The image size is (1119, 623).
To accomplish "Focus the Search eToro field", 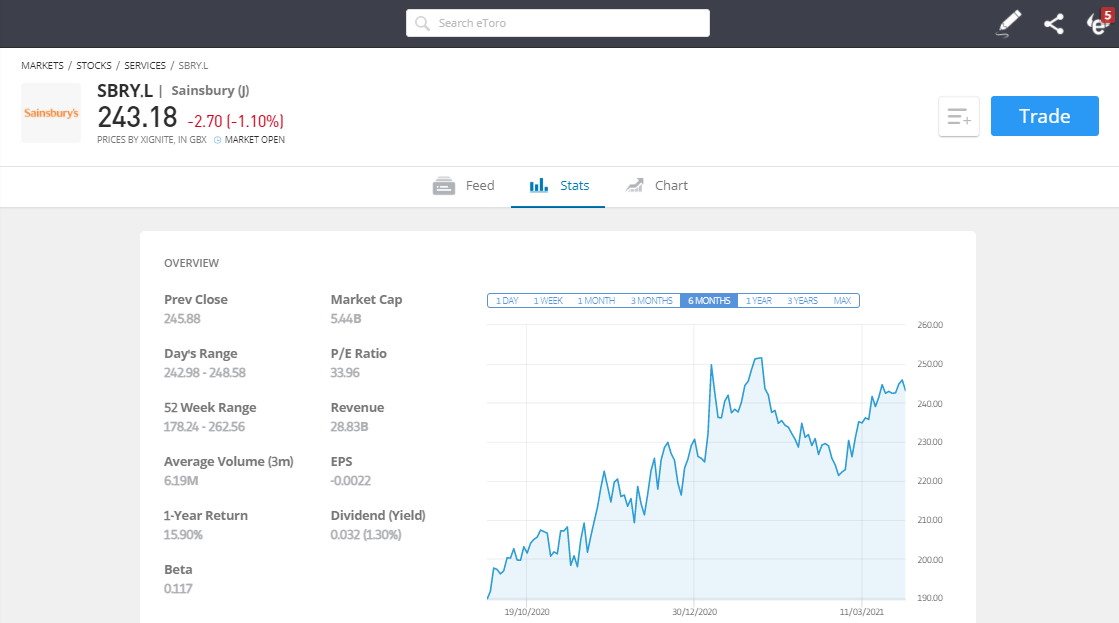I will pyautogui.click(x=557, y=23).
